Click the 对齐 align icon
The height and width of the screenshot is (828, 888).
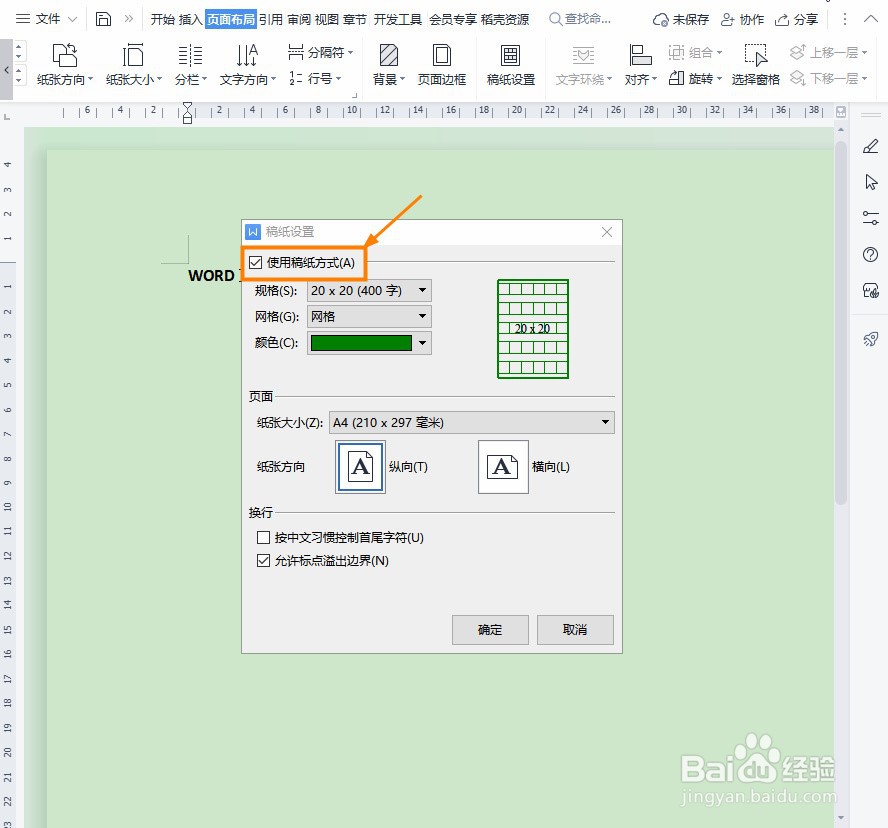(641, 56)
